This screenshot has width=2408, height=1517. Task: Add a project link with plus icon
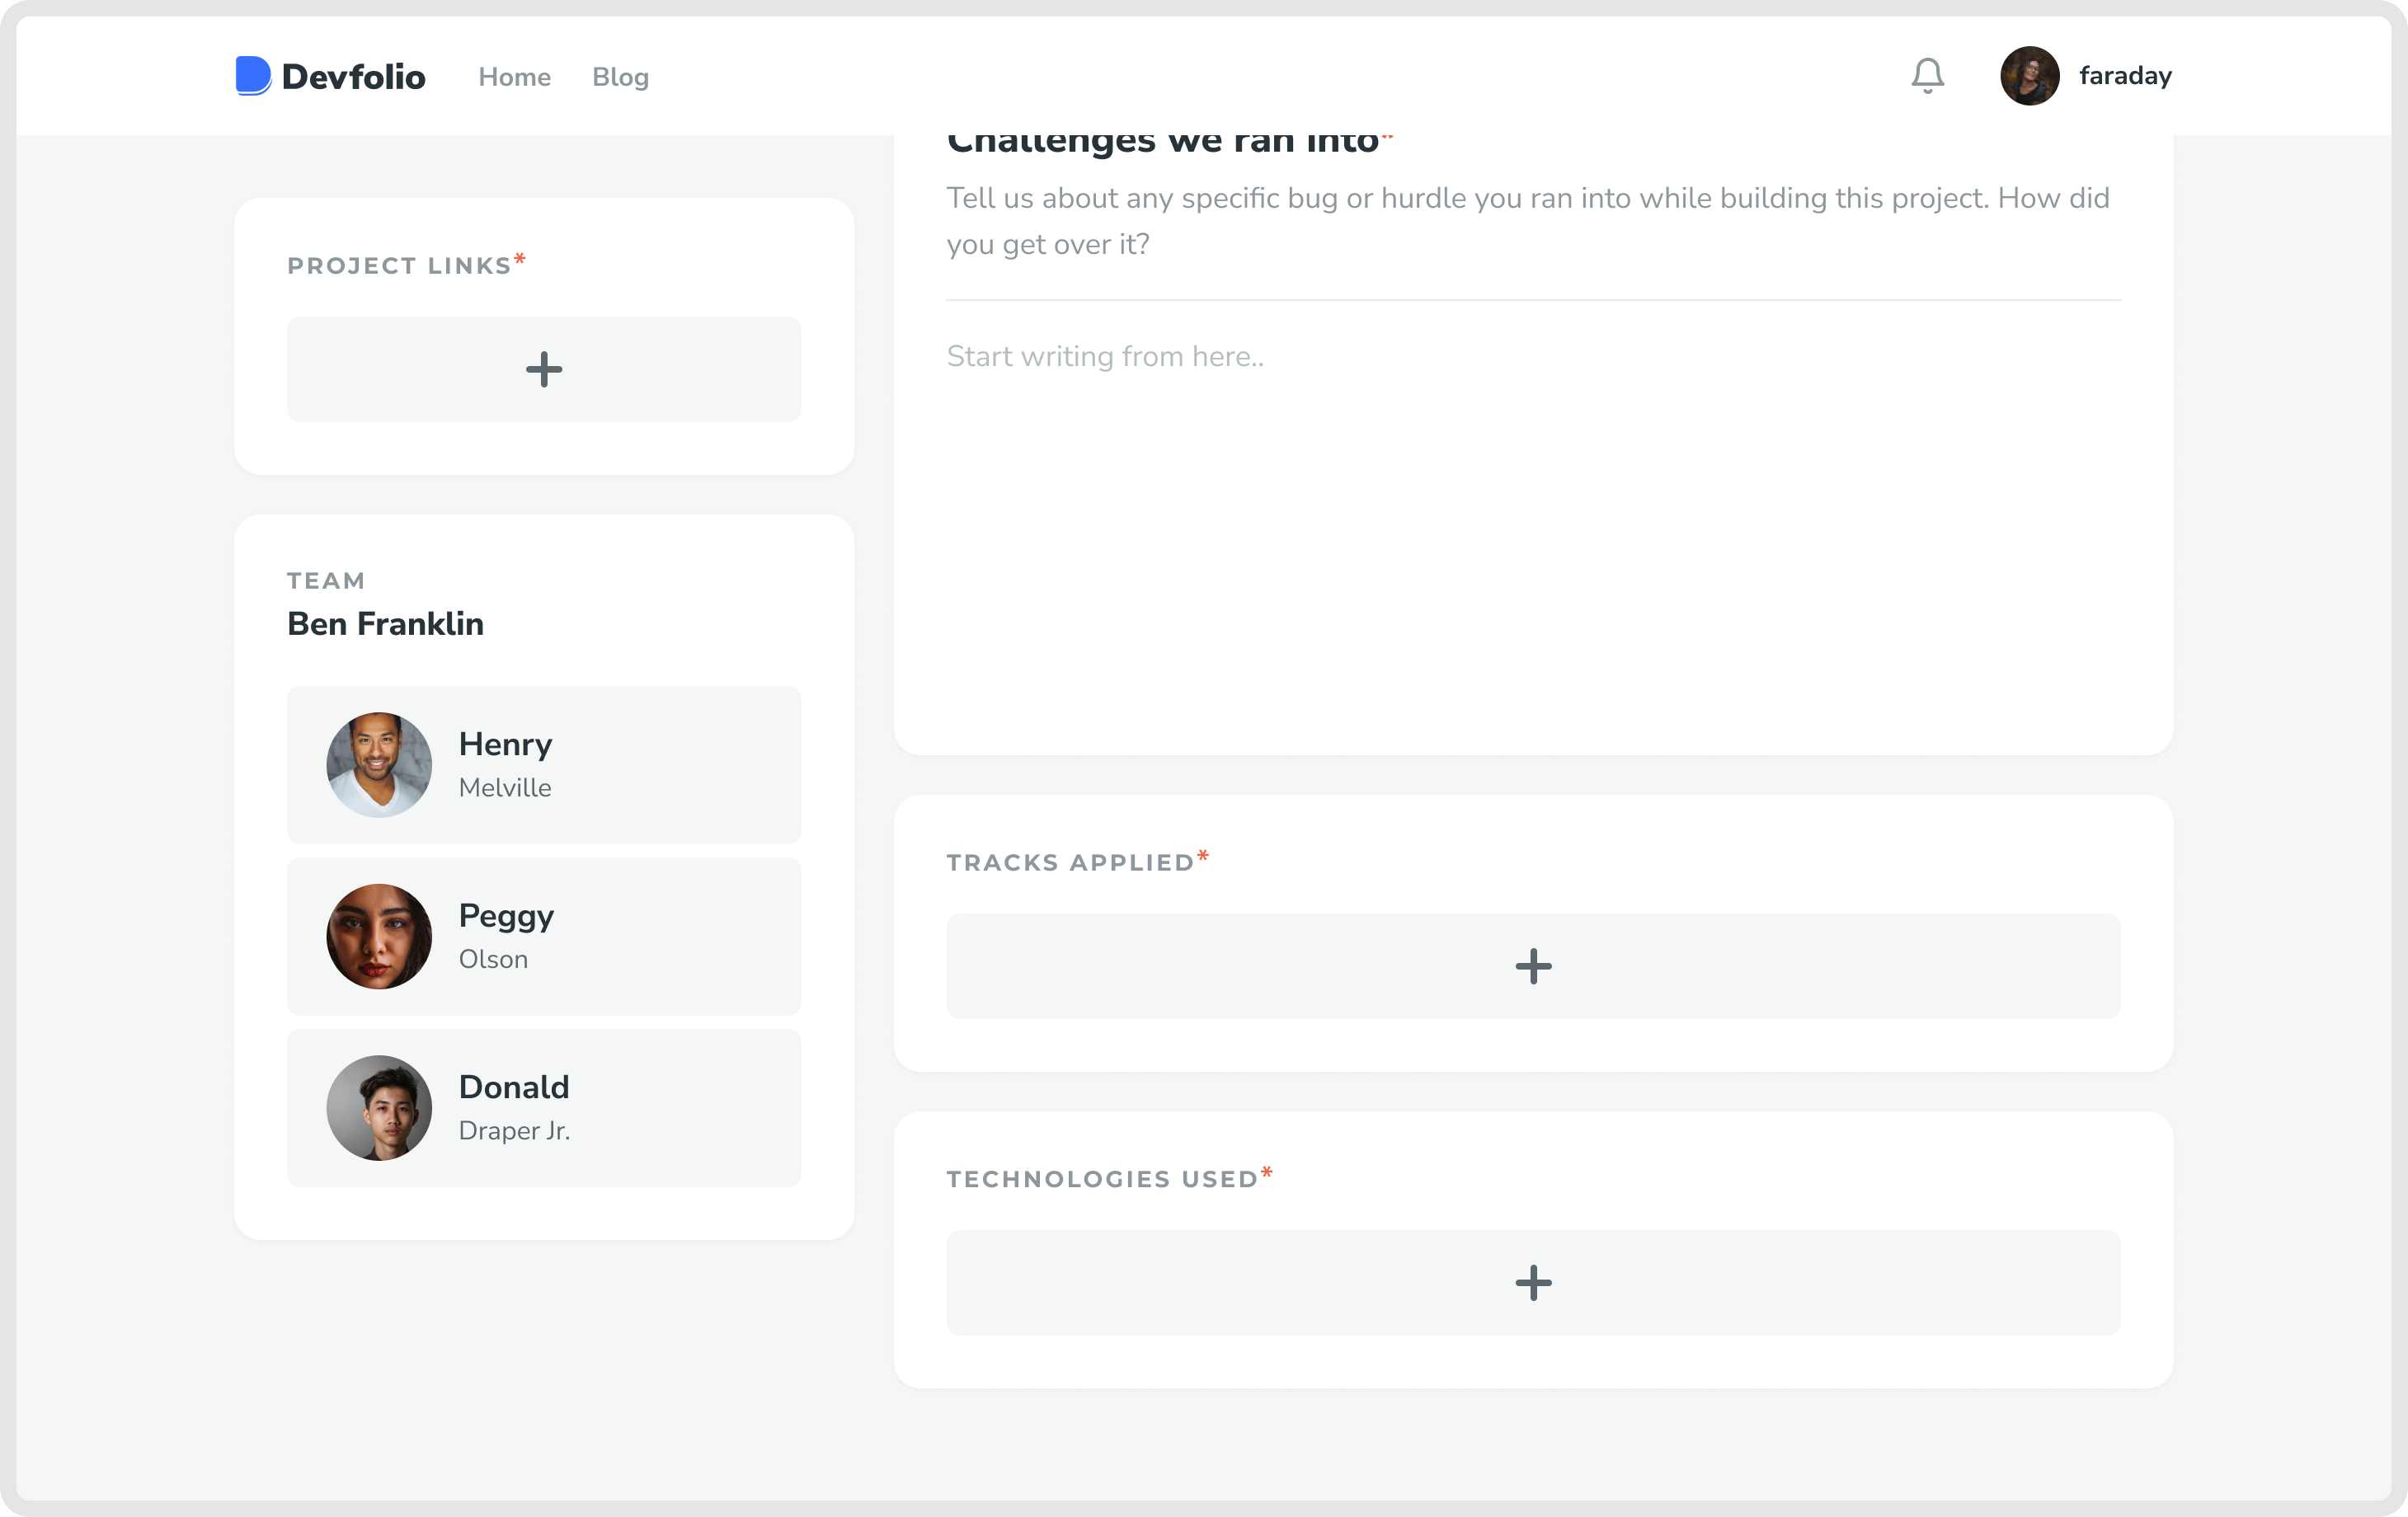(x=544, y=369)
